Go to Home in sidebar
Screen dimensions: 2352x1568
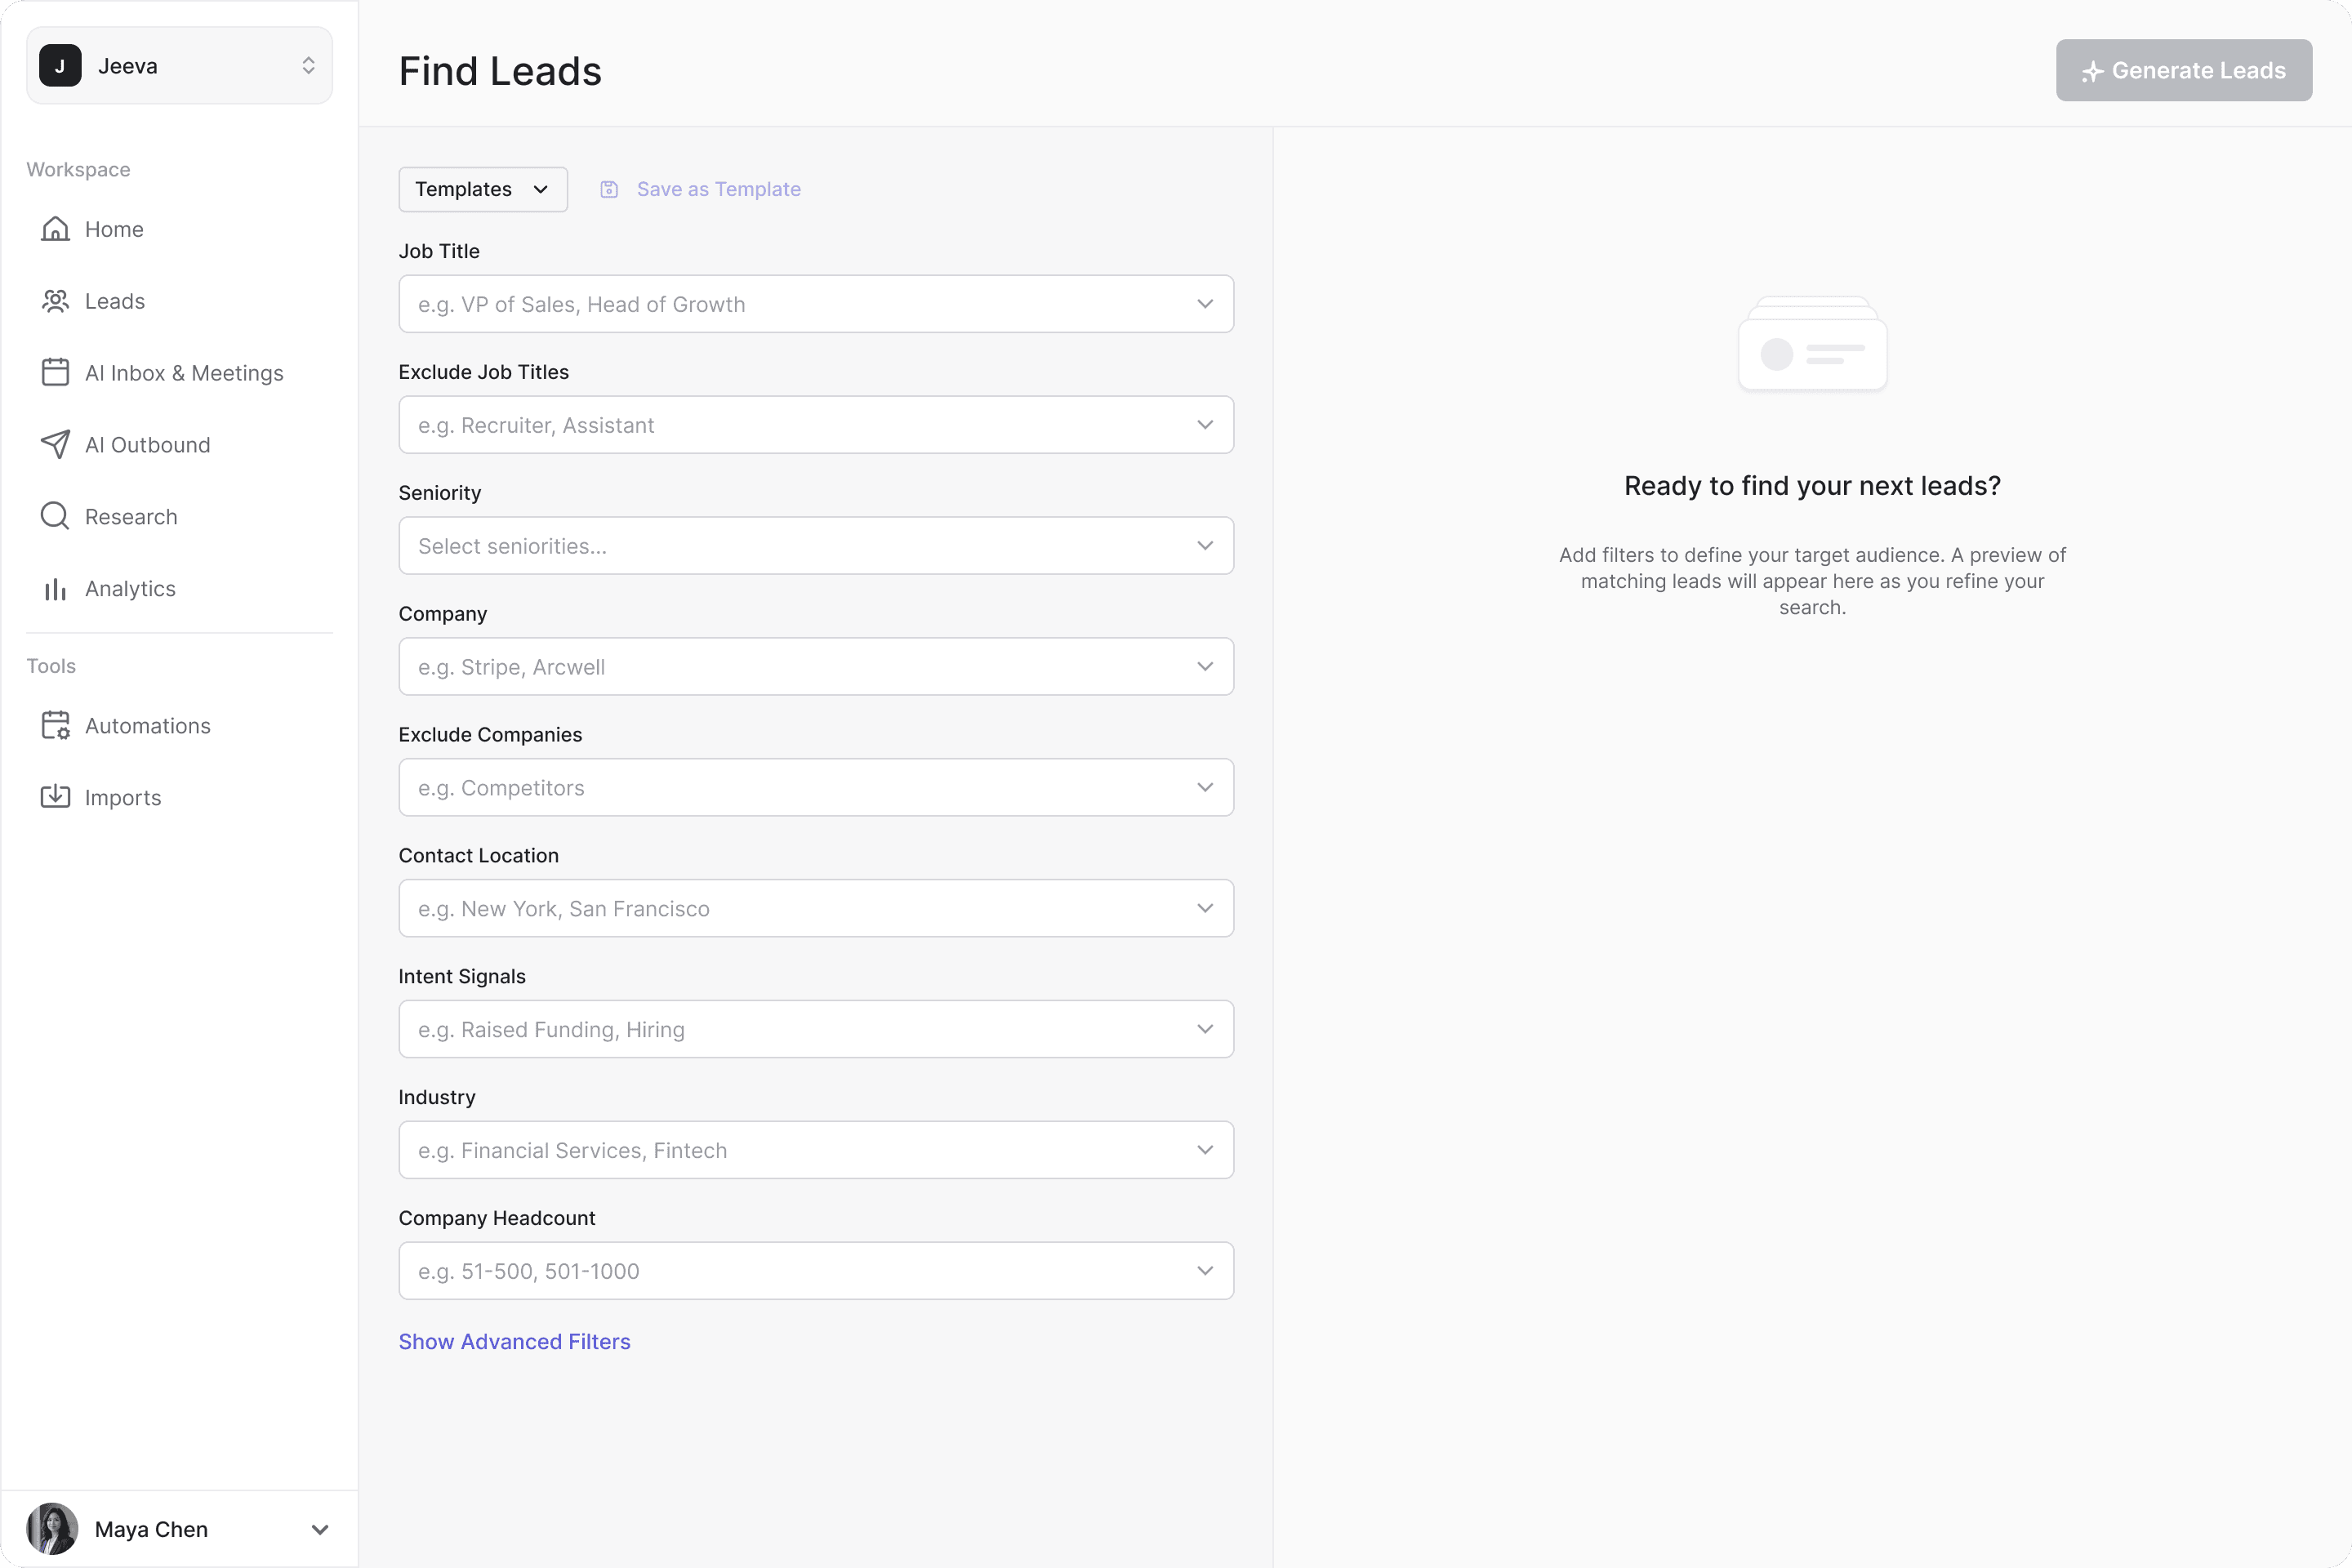[114, 229]
